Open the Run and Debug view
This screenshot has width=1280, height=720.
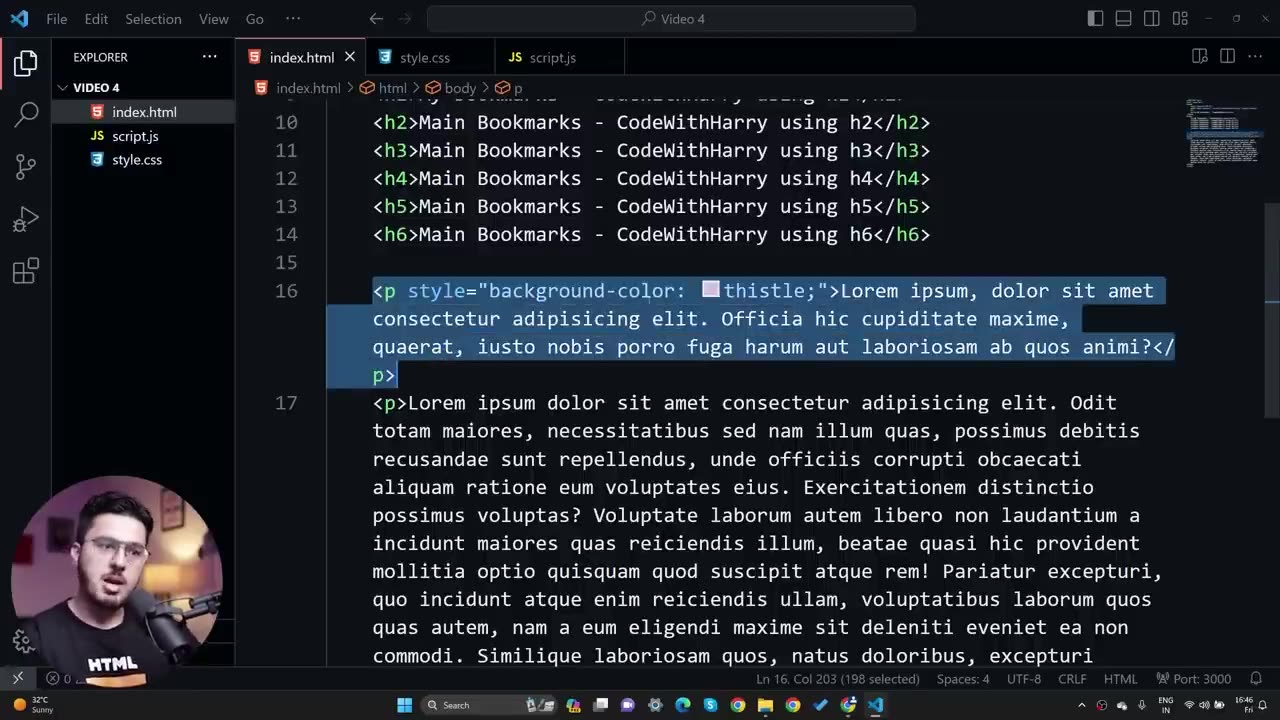(26, 219)
